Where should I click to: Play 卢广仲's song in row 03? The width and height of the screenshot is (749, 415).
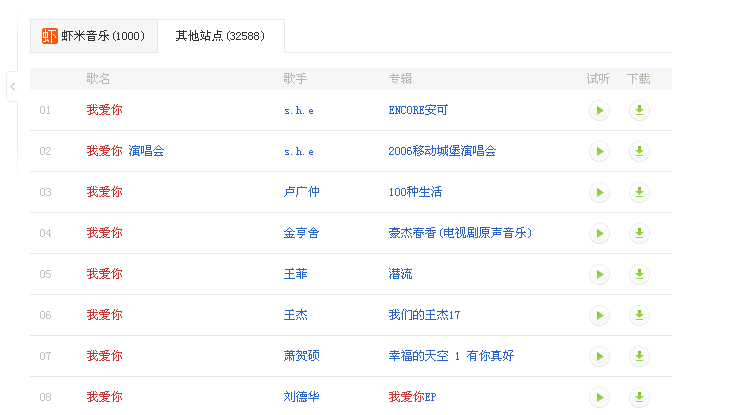pos(599,192)
